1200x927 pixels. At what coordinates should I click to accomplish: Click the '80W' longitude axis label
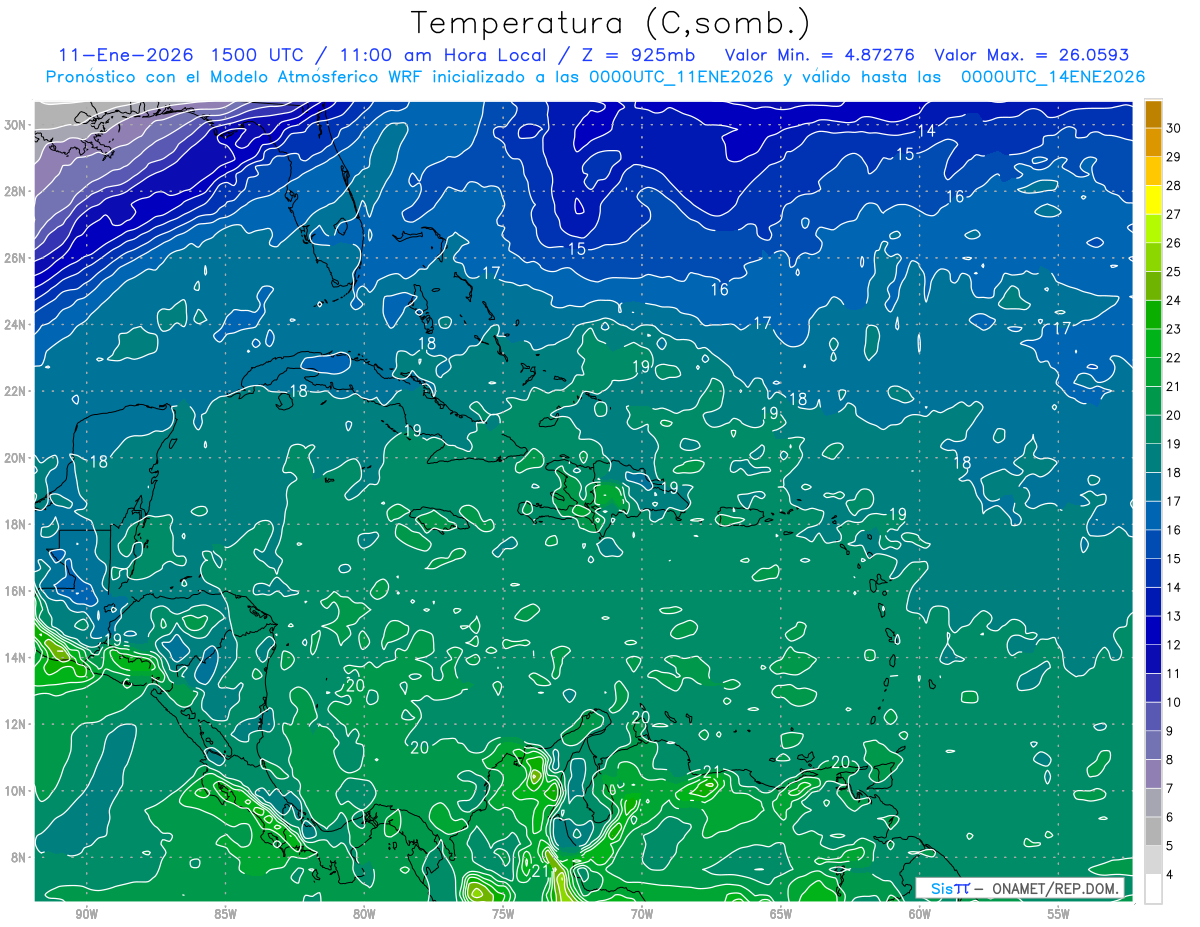click(x=364, y=914)
